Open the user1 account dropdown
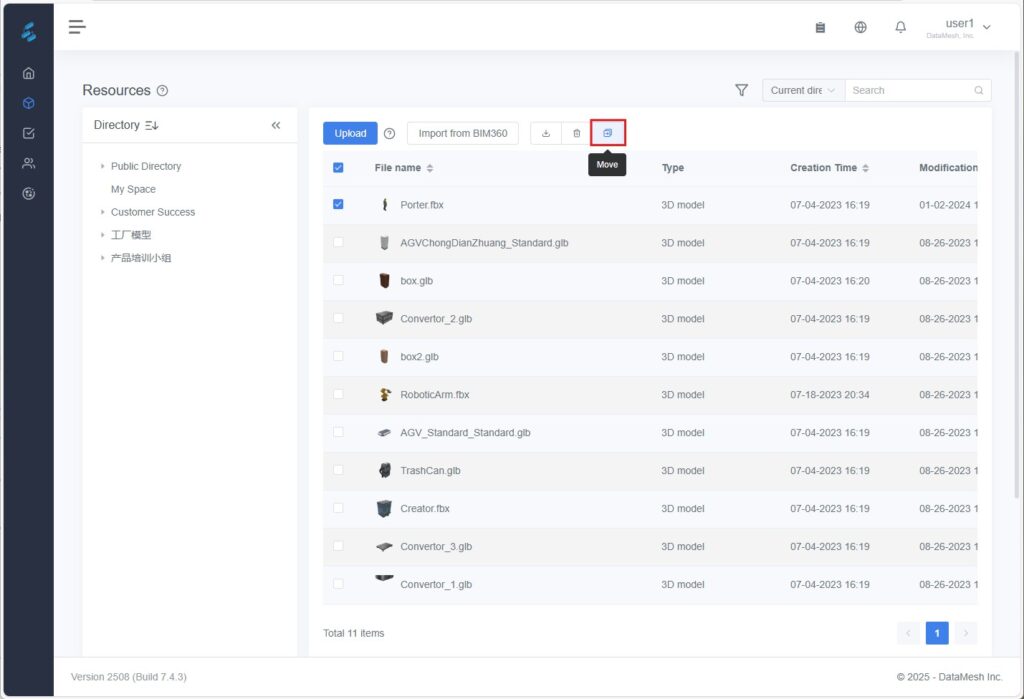 tap(966, 27)
